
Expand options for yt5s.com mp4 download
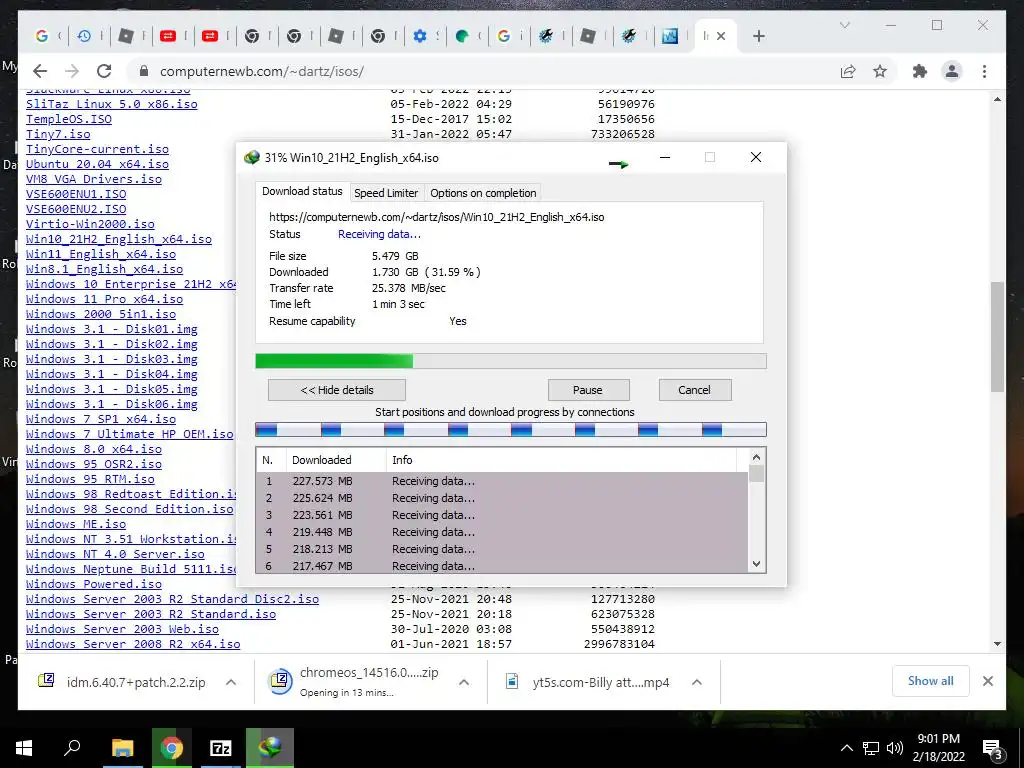697,682
